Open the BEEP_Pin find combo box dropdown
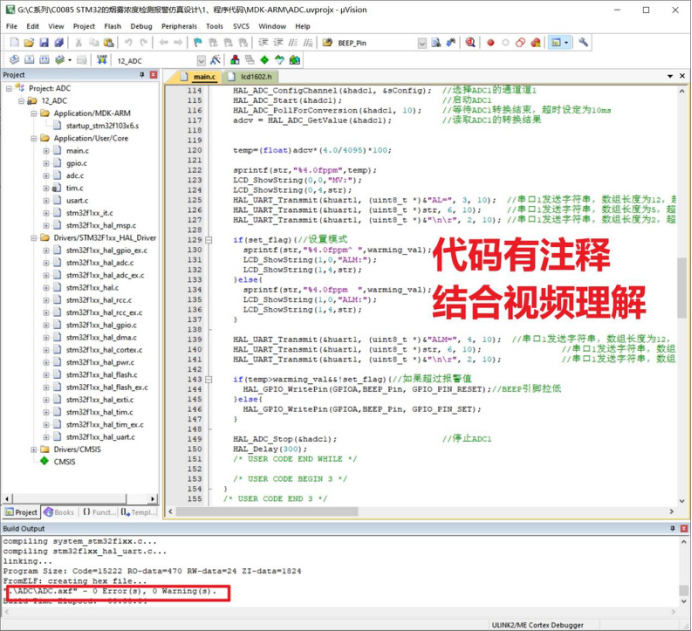This screenshot has width=692, height=631. (422, 43)
